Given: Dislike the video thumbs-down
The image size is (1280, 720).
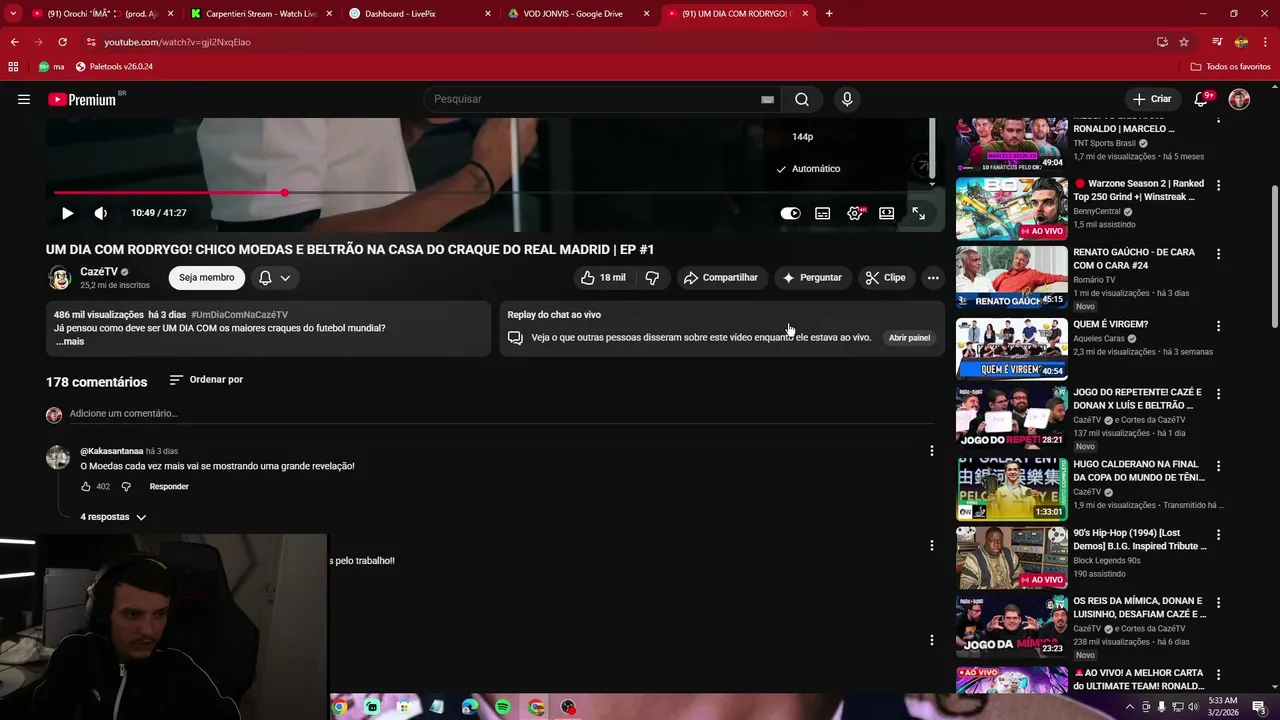Looking at the screenshot, I should tap(652, 278).
